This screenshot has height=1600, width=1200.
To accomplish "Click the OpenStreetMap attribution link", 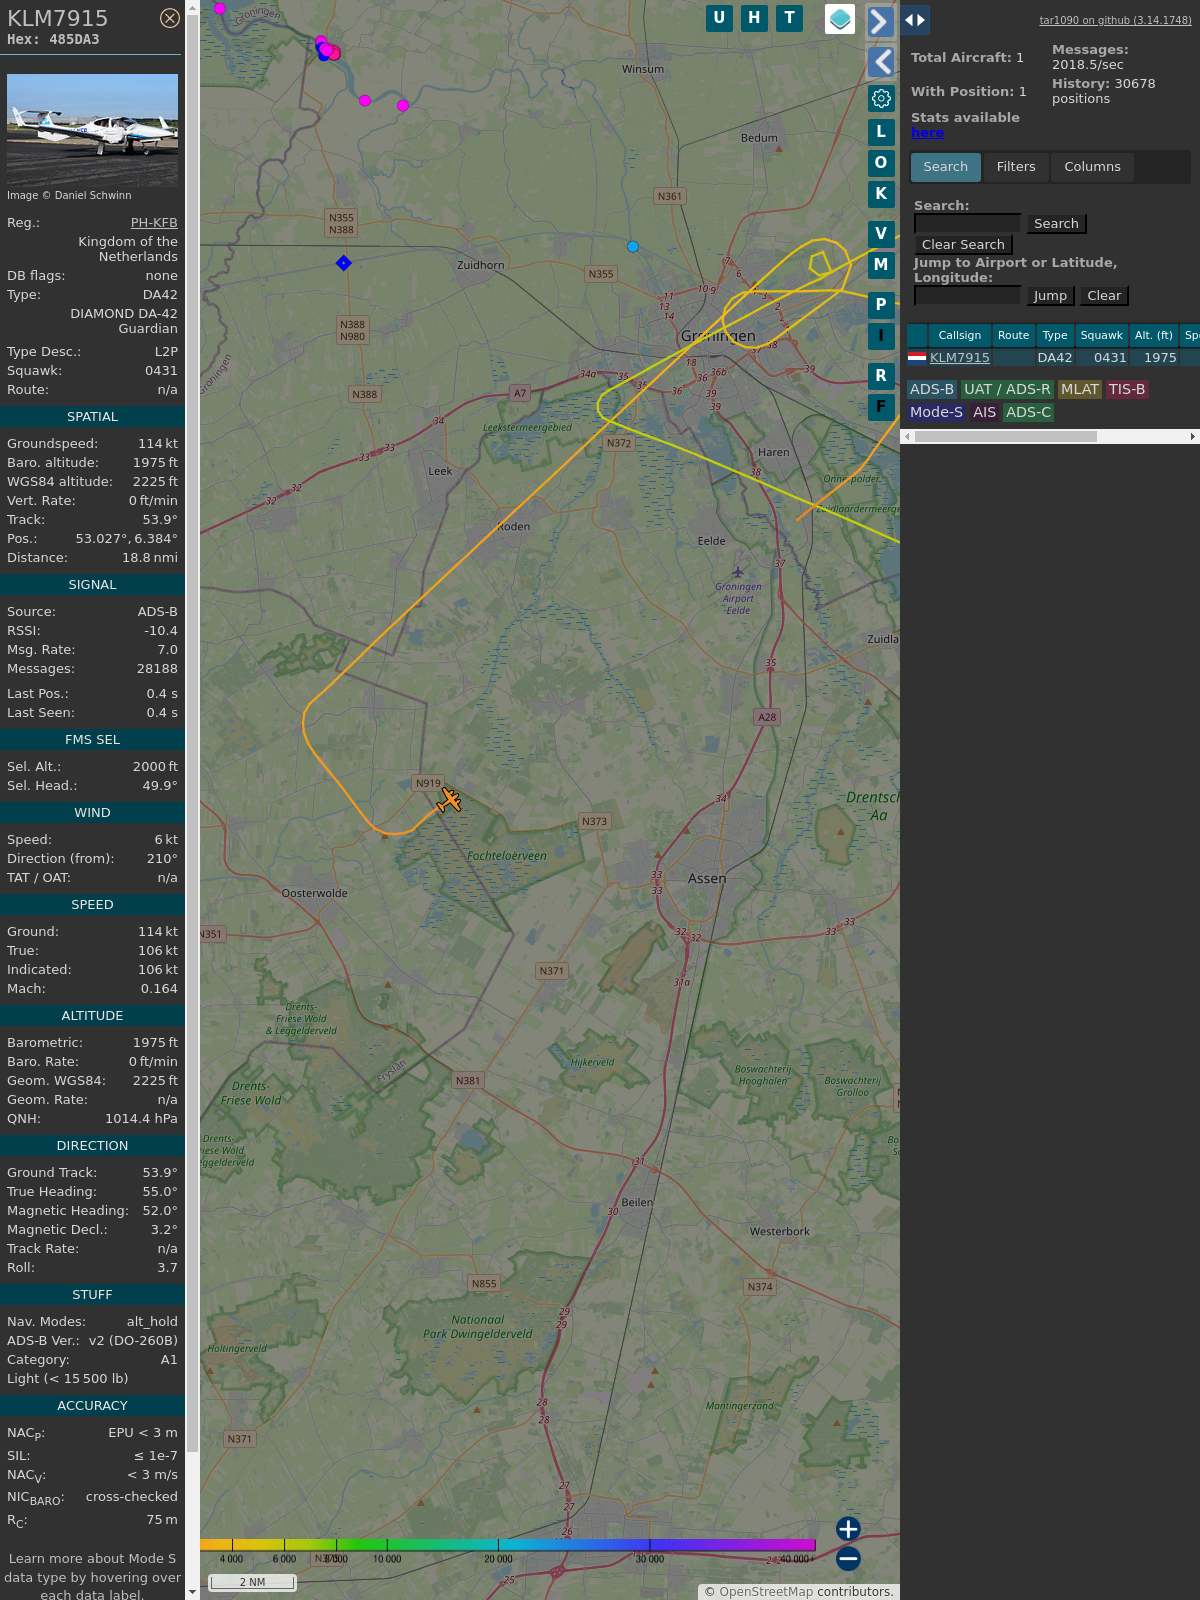I will 765,1591.
